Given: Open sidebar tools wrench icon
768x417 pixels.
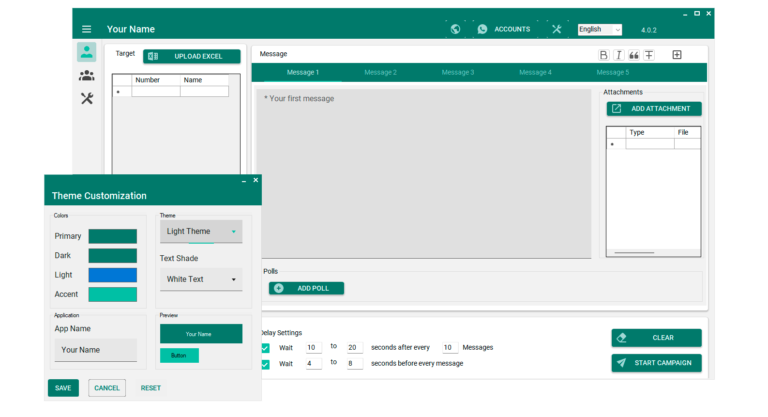Looking at the screenshot, I should 87,98.
